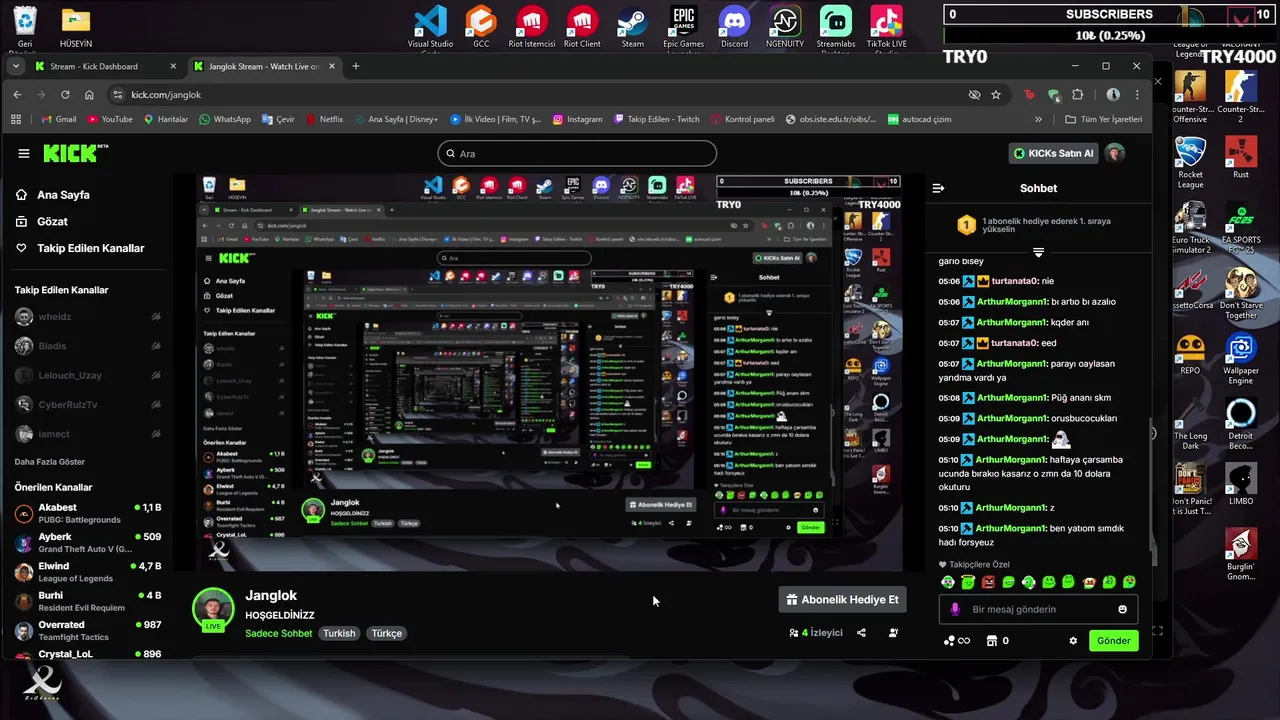
Task: Open the Kick hamburger menu
Action: tap(24, 153)
